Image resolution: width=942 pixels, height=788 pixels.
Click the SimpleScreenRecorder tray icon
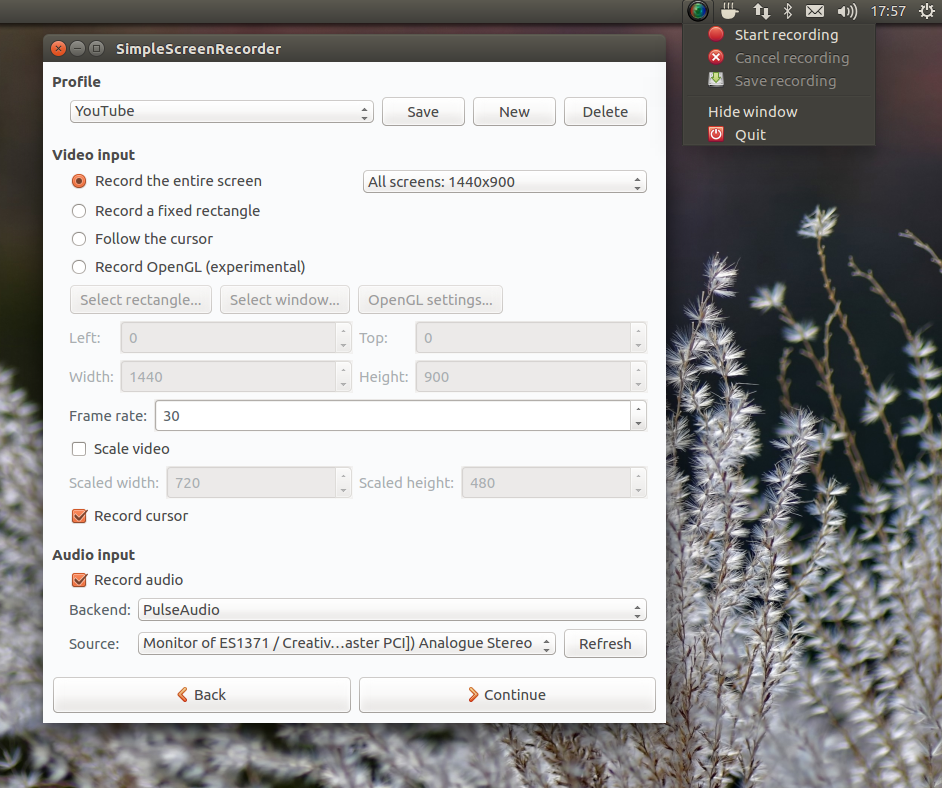tap(698, 11)
